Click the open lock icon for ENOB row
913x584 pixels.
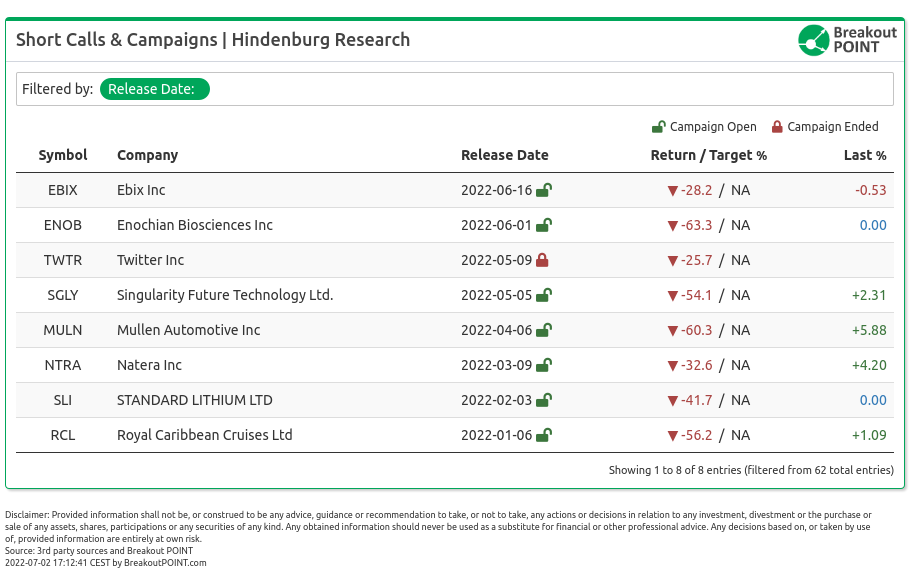pyautogui.click(x=544, y=225)
